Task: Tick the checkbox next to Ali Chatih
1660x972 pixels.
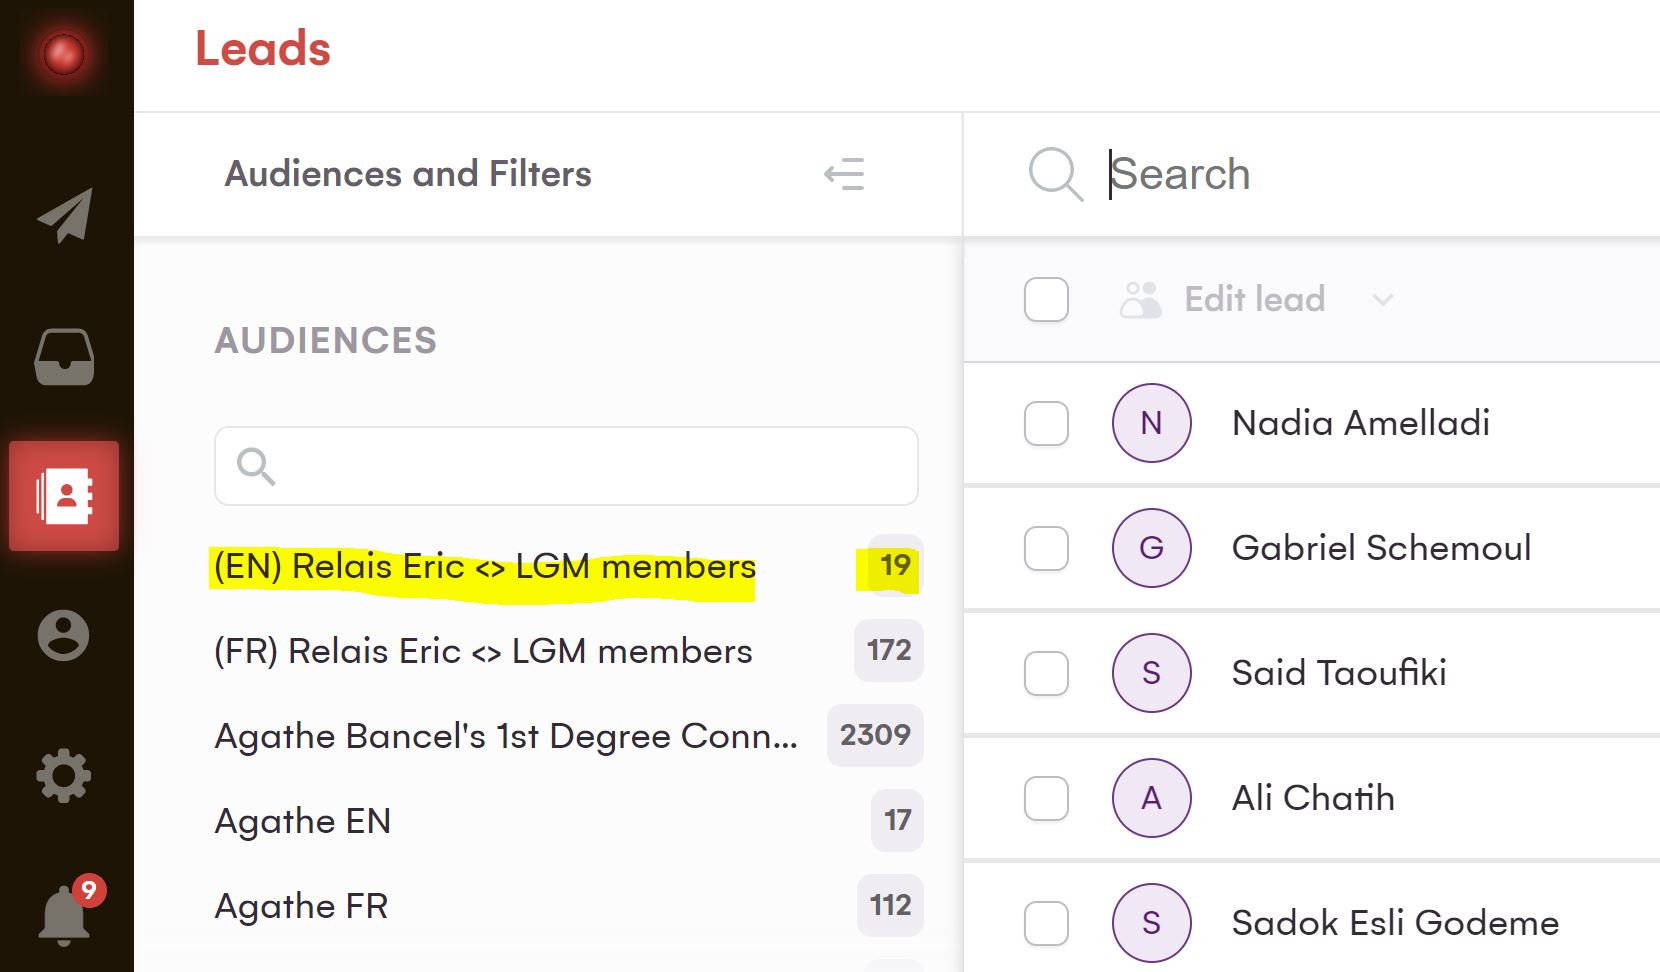Action: [1046, 798]
